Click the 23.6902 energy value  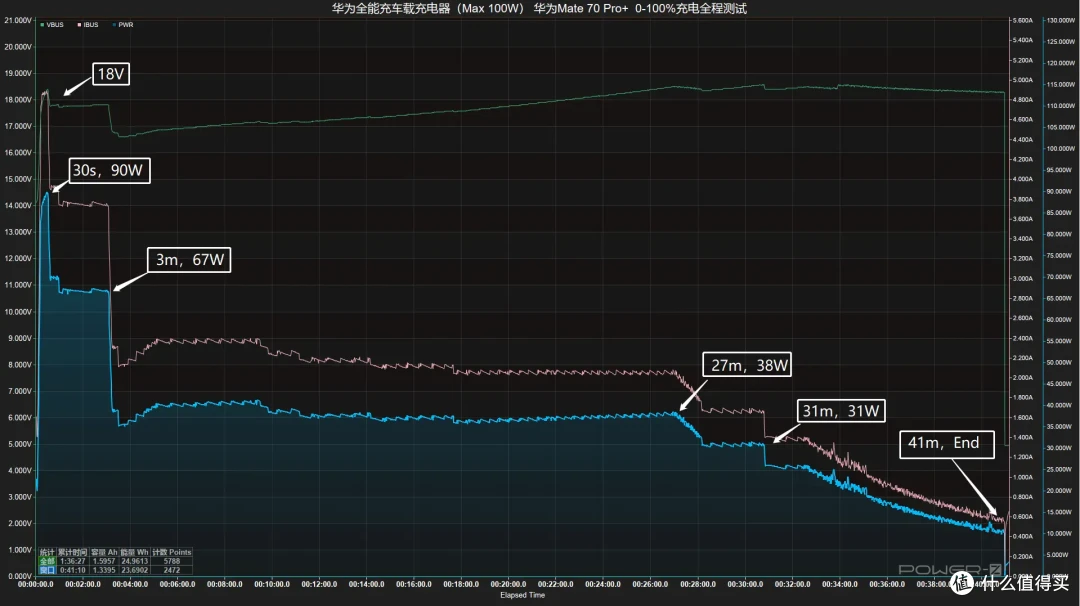(134, 570)
